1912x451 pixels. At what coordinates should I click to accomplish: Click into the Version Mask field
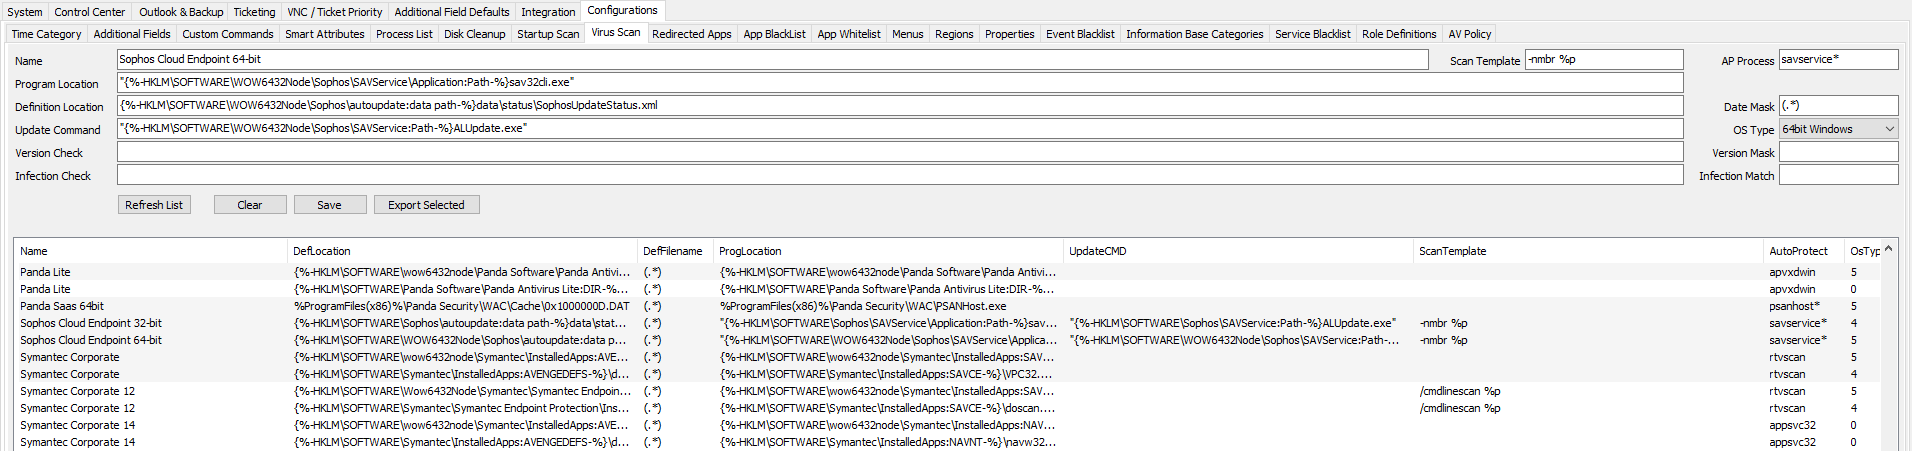[1838, 152]
